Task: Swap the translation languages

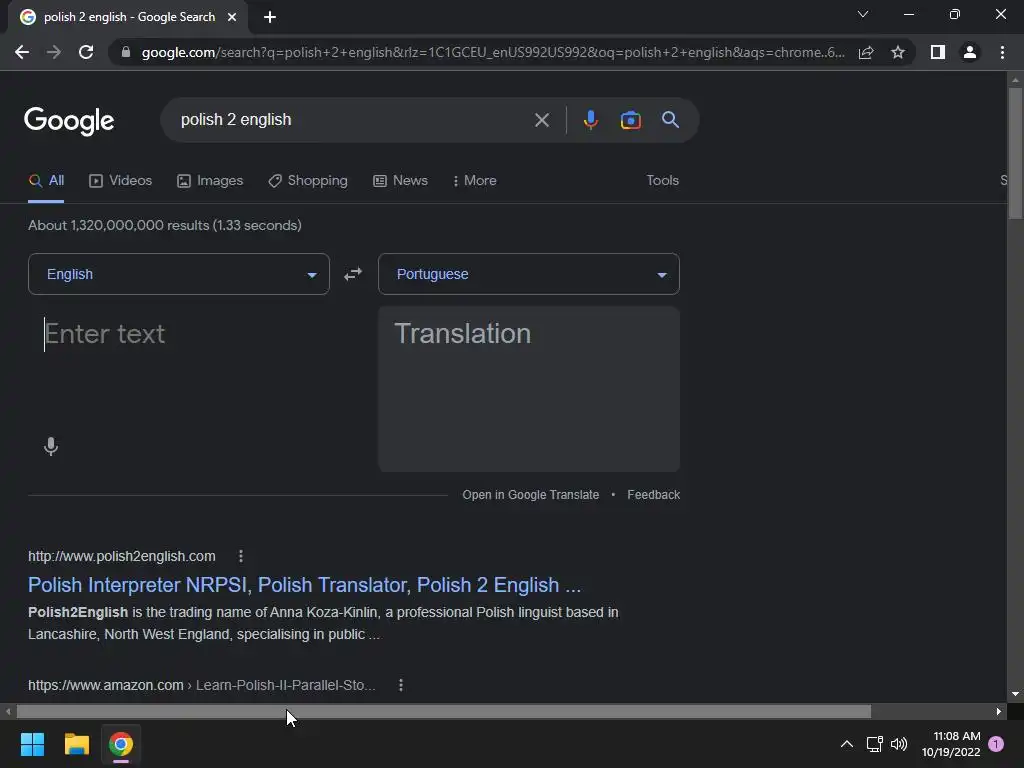Action: pyautogui.click(x=353, y=274)
